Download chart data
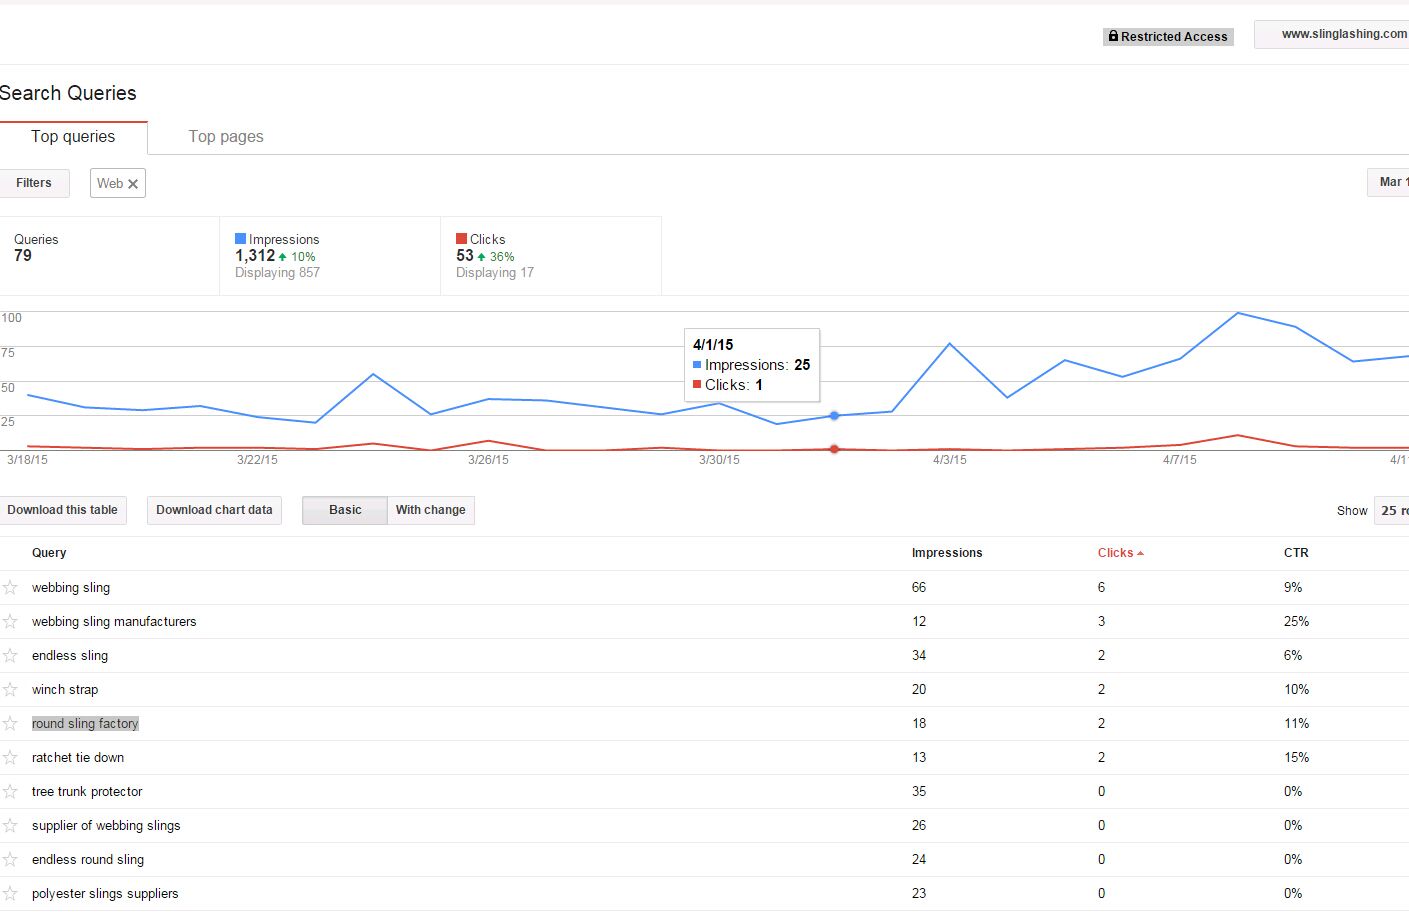Image resolution: width=1409 pixels, height=912 pixels. point(214,510)
